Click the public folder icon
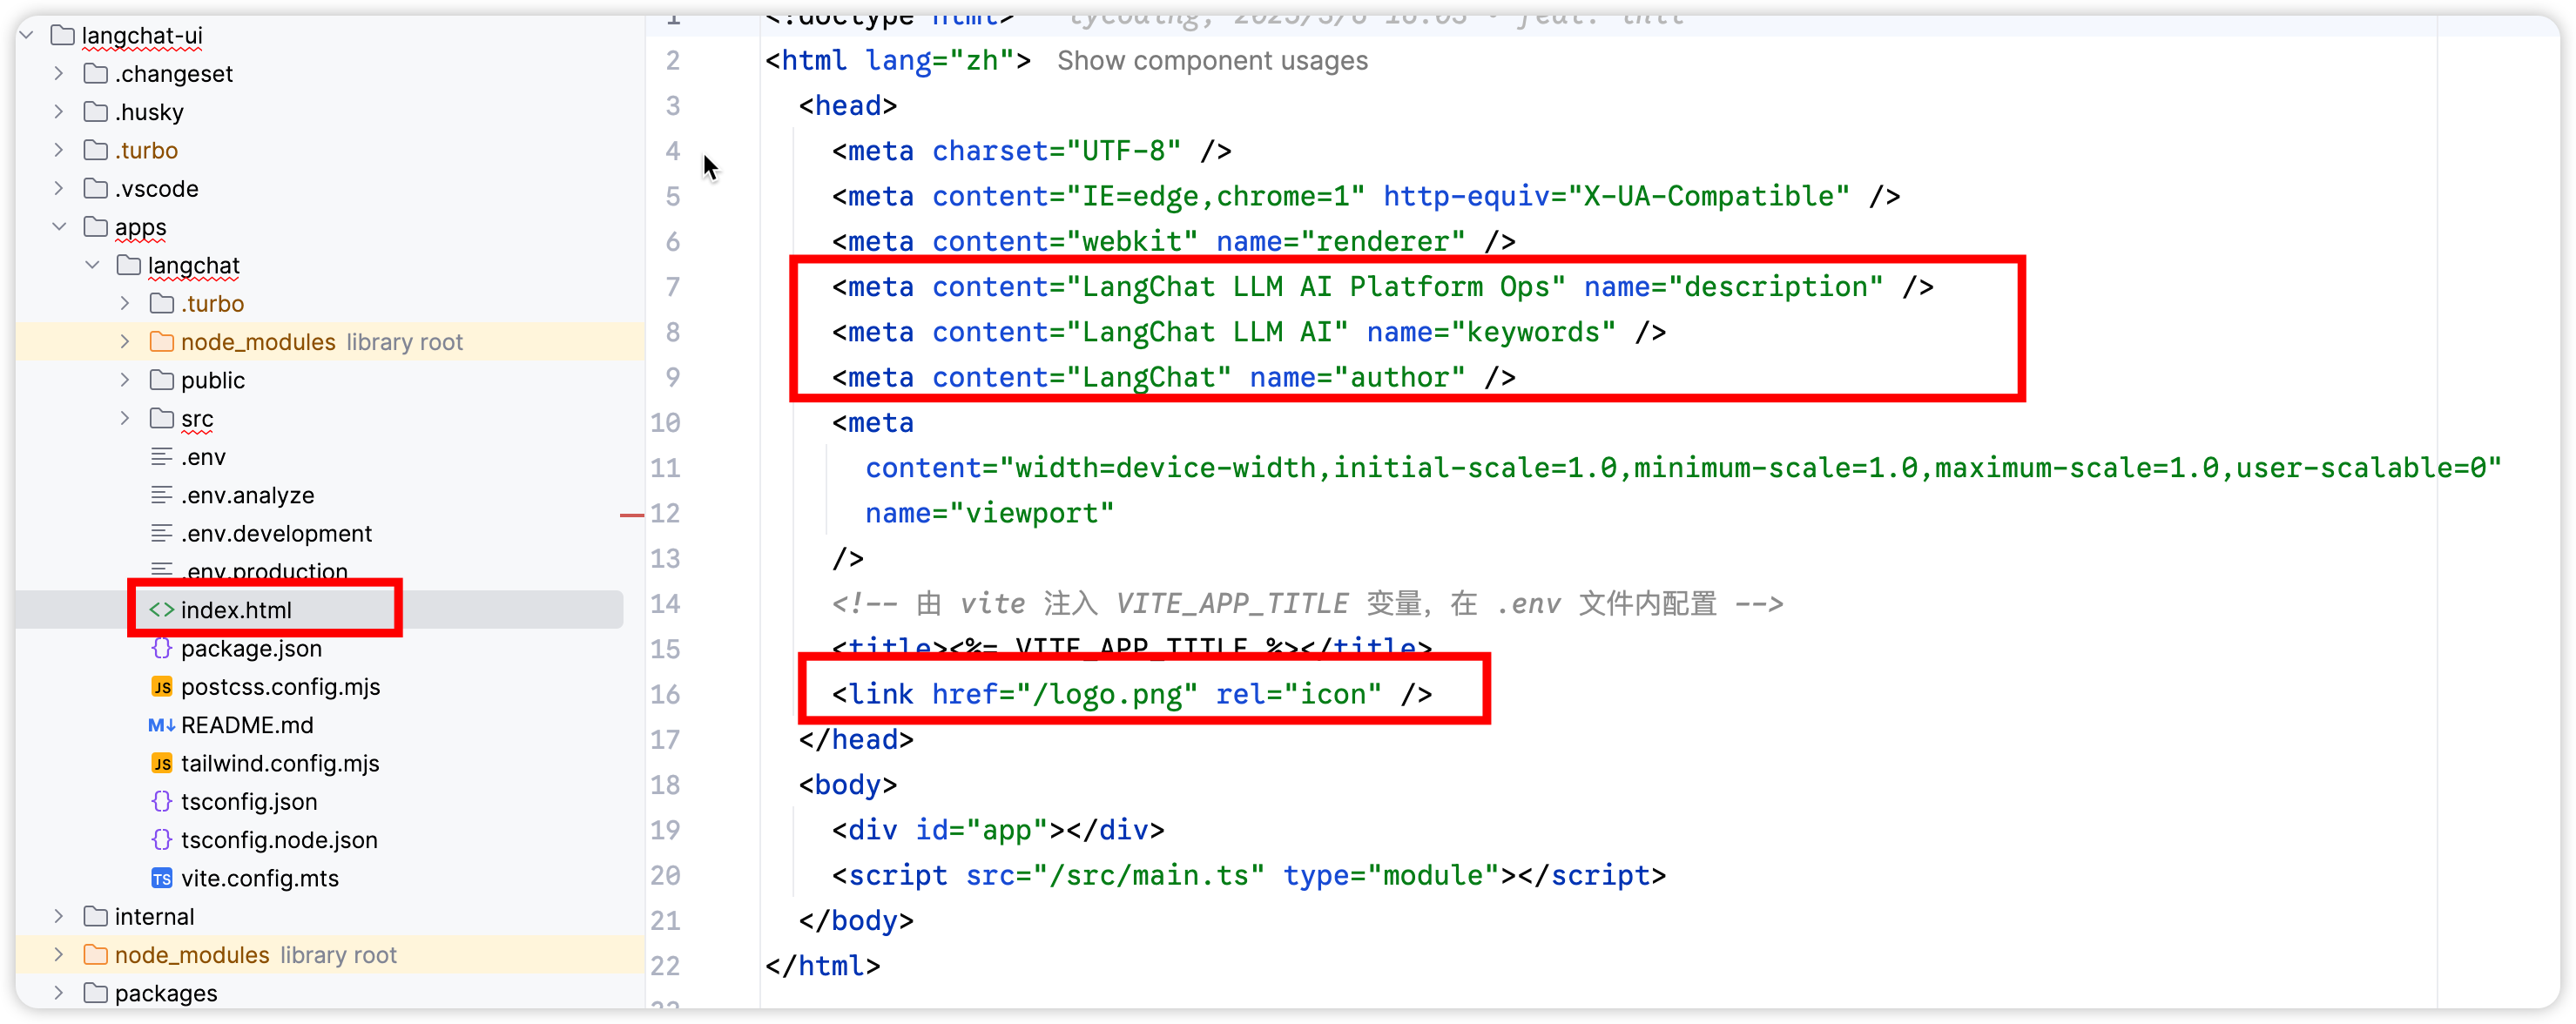Screen dimensions: 2576x1024 point(161,380)
